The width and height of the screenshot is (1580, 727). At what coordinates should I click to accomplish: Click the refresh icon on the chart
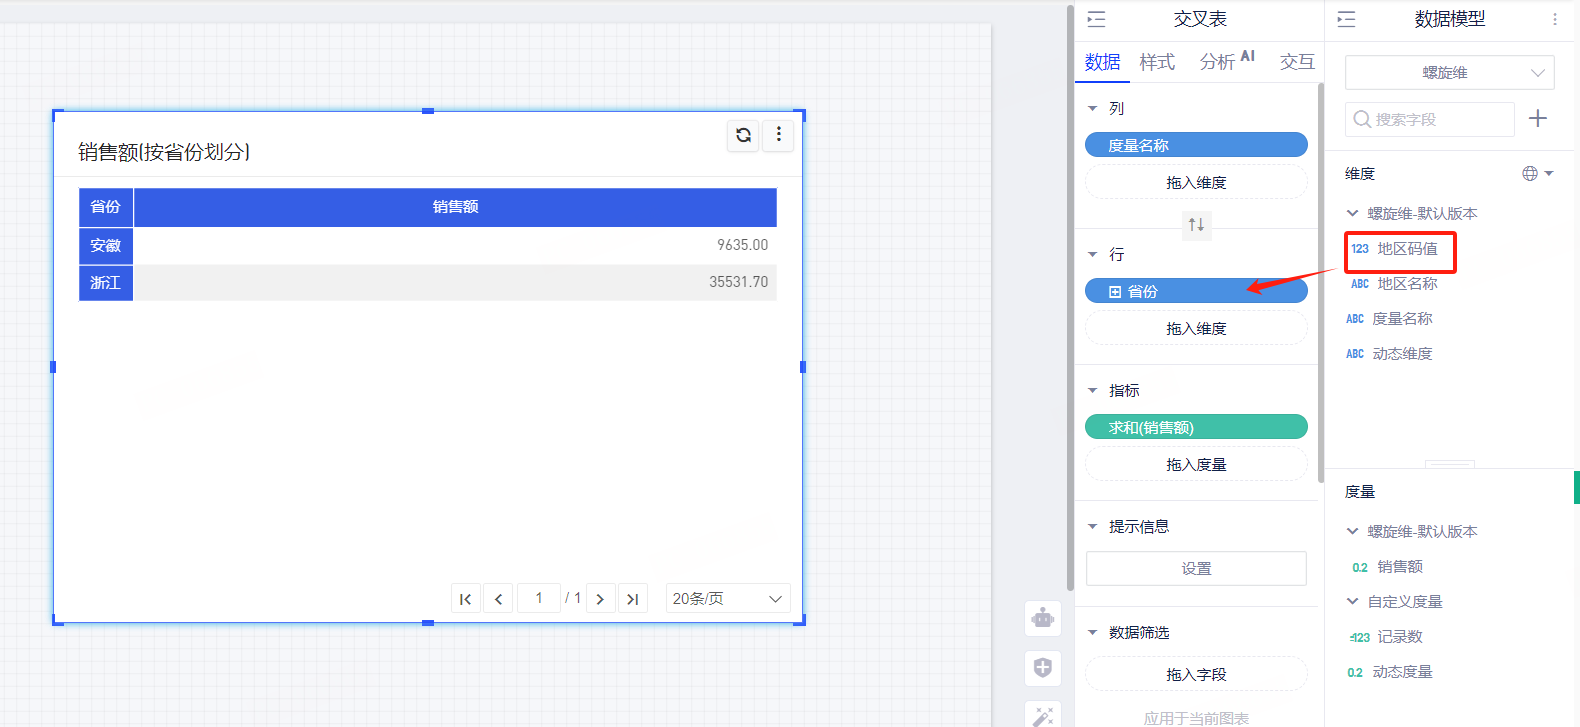coord(743,135)
